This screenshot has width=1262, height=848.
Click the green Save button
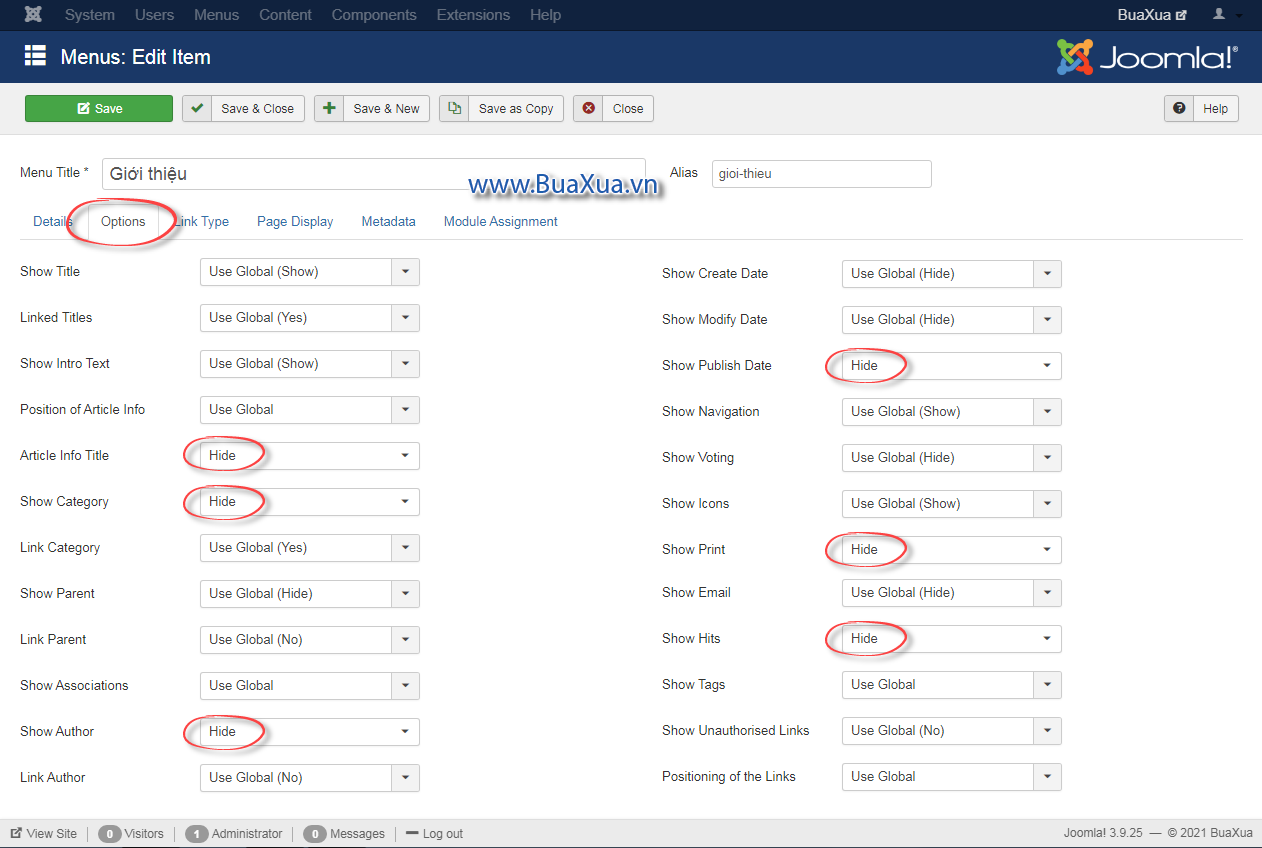click(99, 109)
